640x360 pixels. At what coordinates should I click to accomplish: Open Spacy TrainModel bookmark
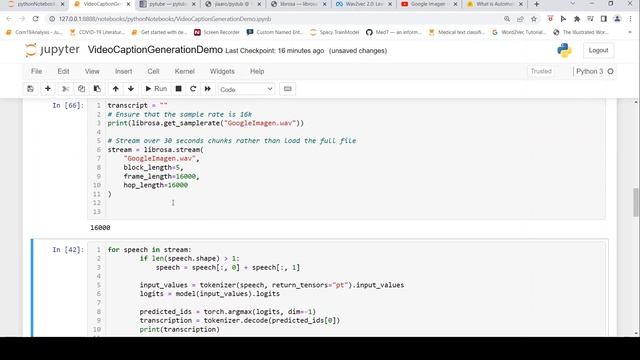335,32
